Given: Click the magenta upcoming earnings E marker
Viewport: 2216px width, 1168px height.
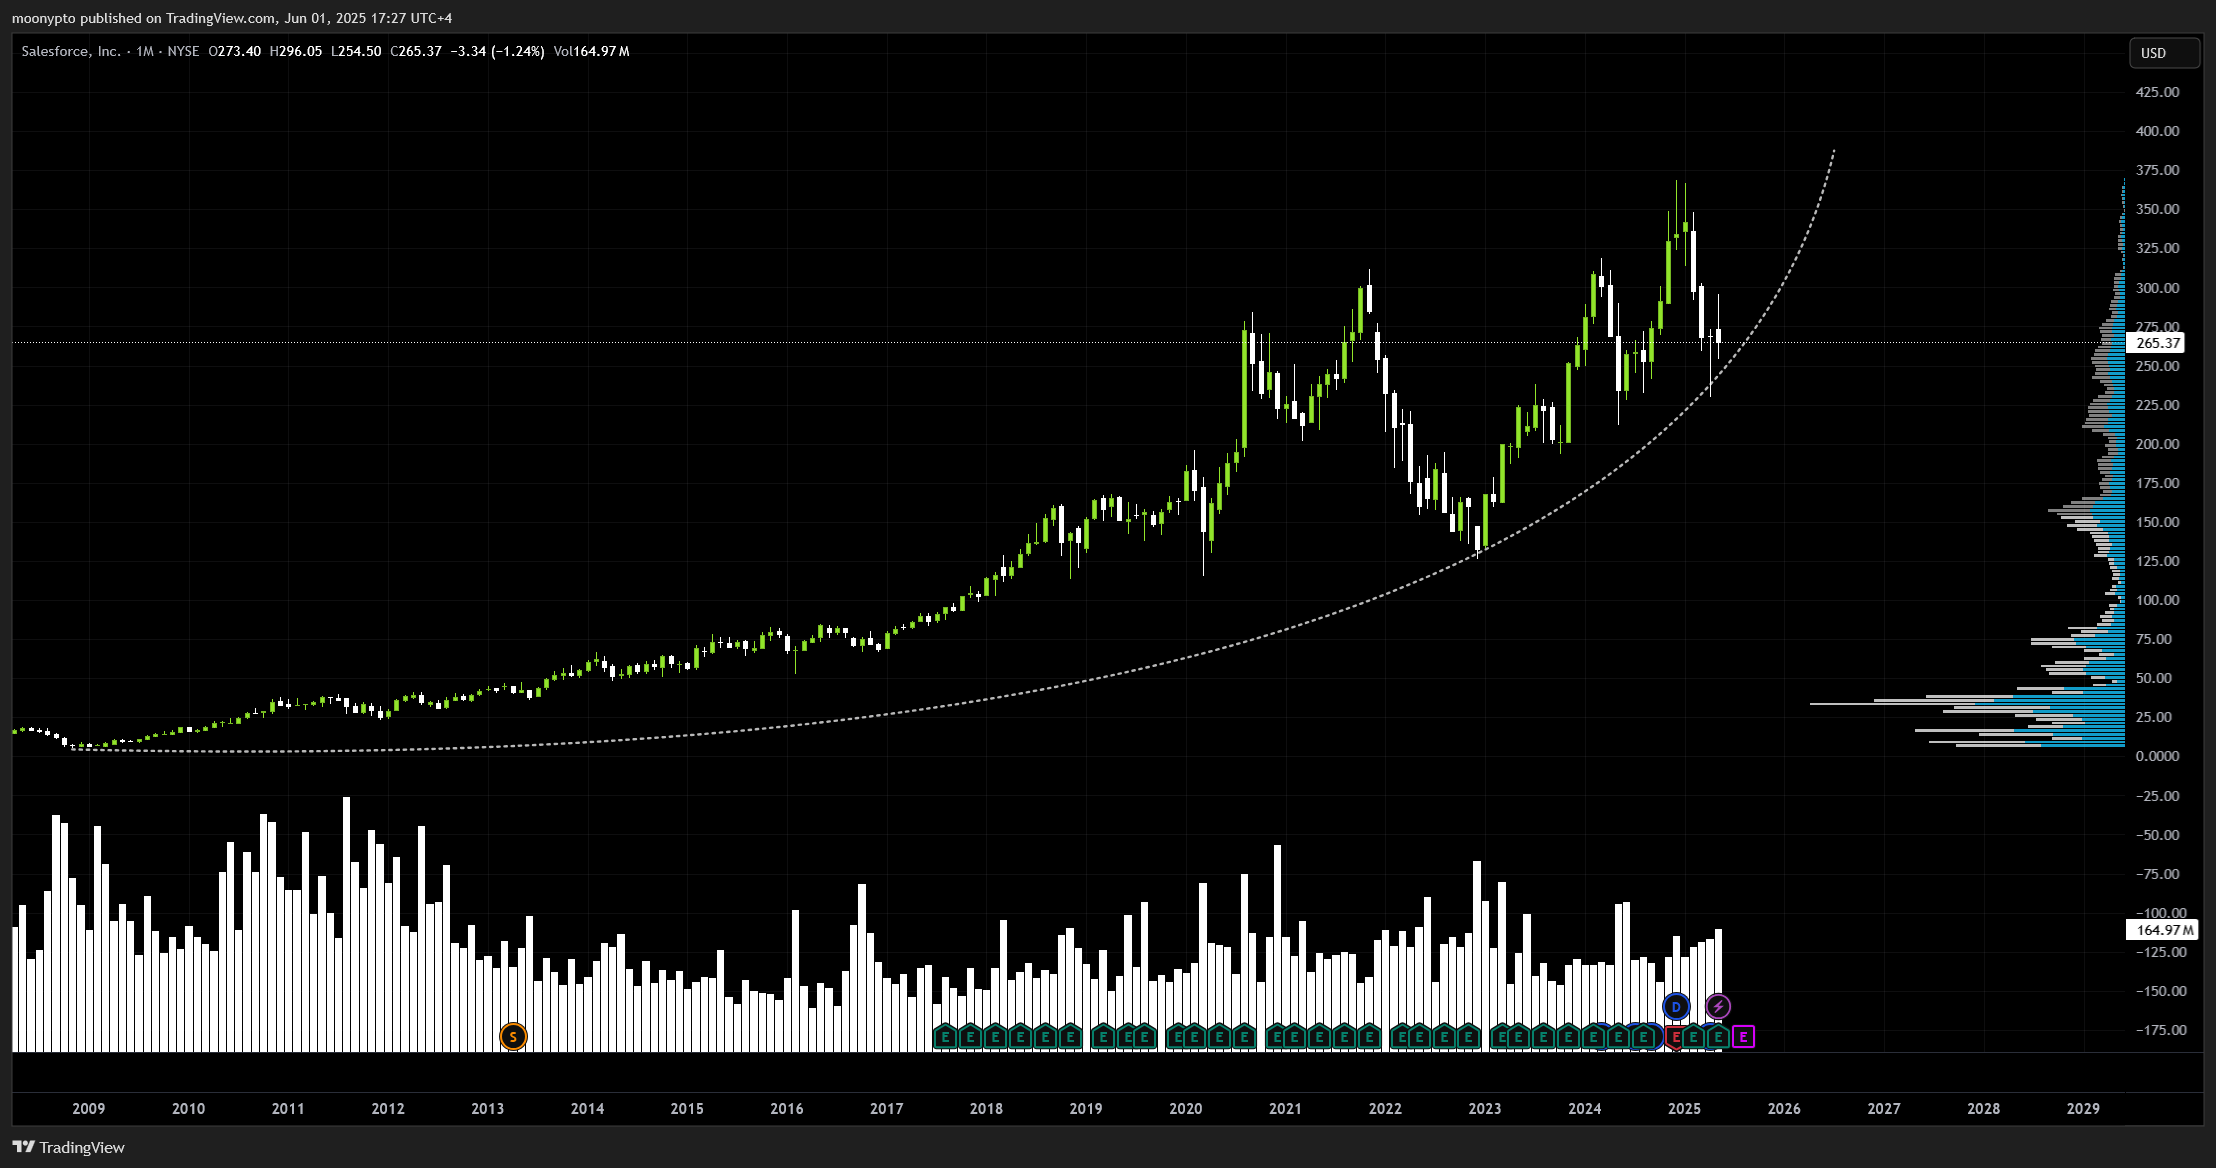Looking at the screenshot, I should pos(1743,1037).
